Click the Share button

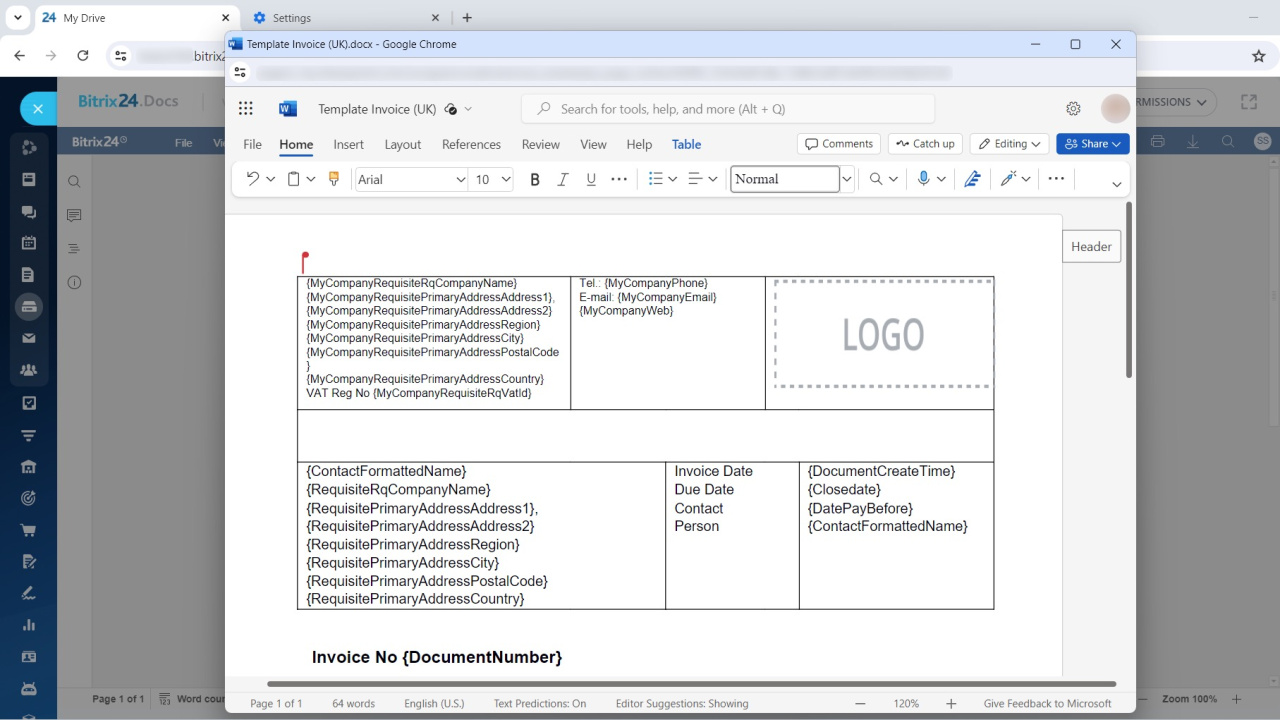(1092, 144)
